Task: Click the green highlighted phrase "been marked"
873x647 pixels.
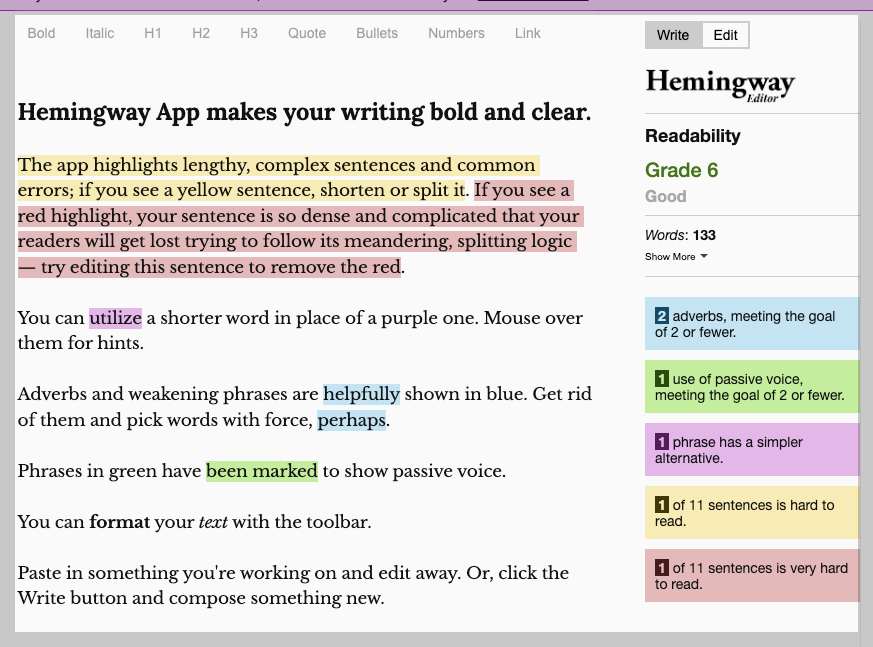Action: (x=262, y=471)
